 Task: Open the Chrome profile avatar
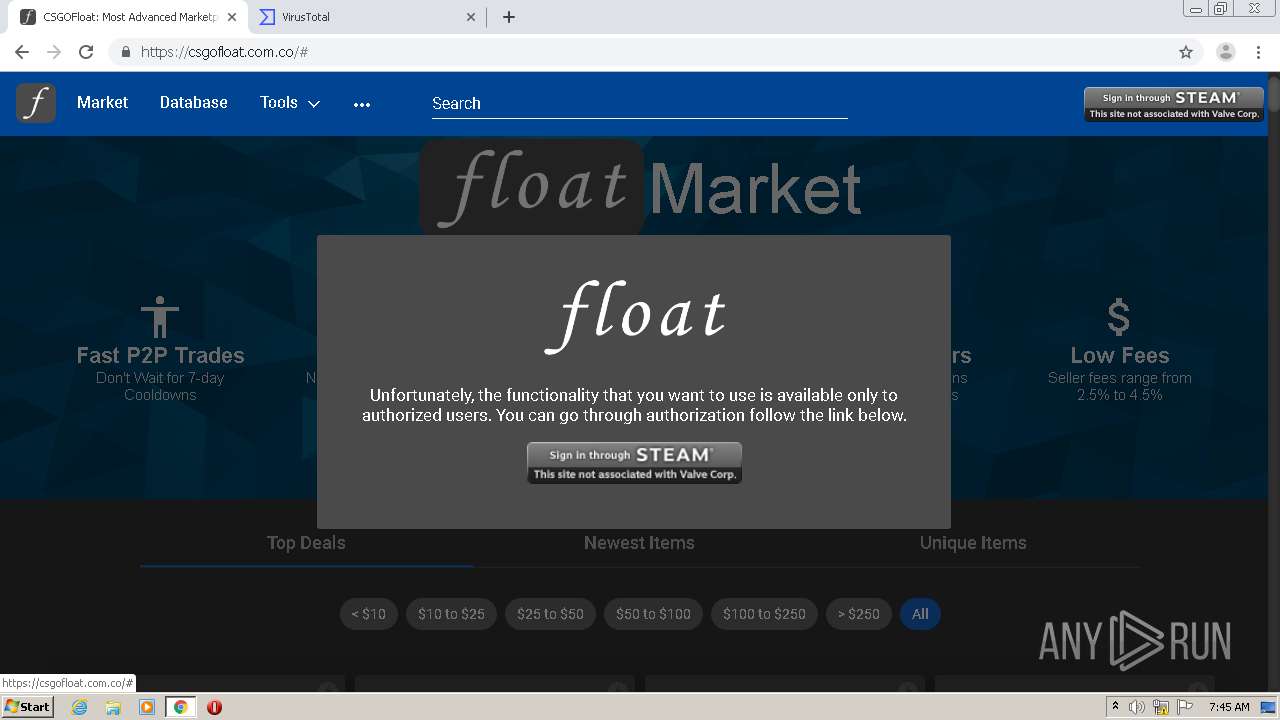(x=1225, y=52)
